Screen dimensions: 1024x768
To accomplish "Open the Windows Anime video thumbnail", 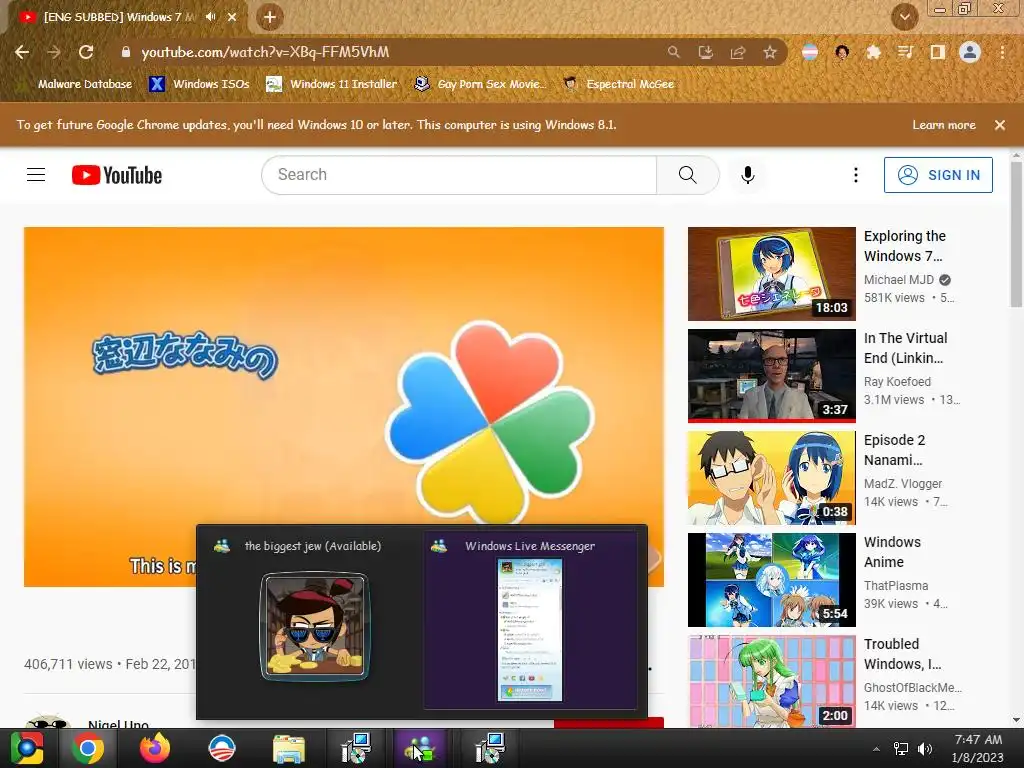I will pos(771,579).
